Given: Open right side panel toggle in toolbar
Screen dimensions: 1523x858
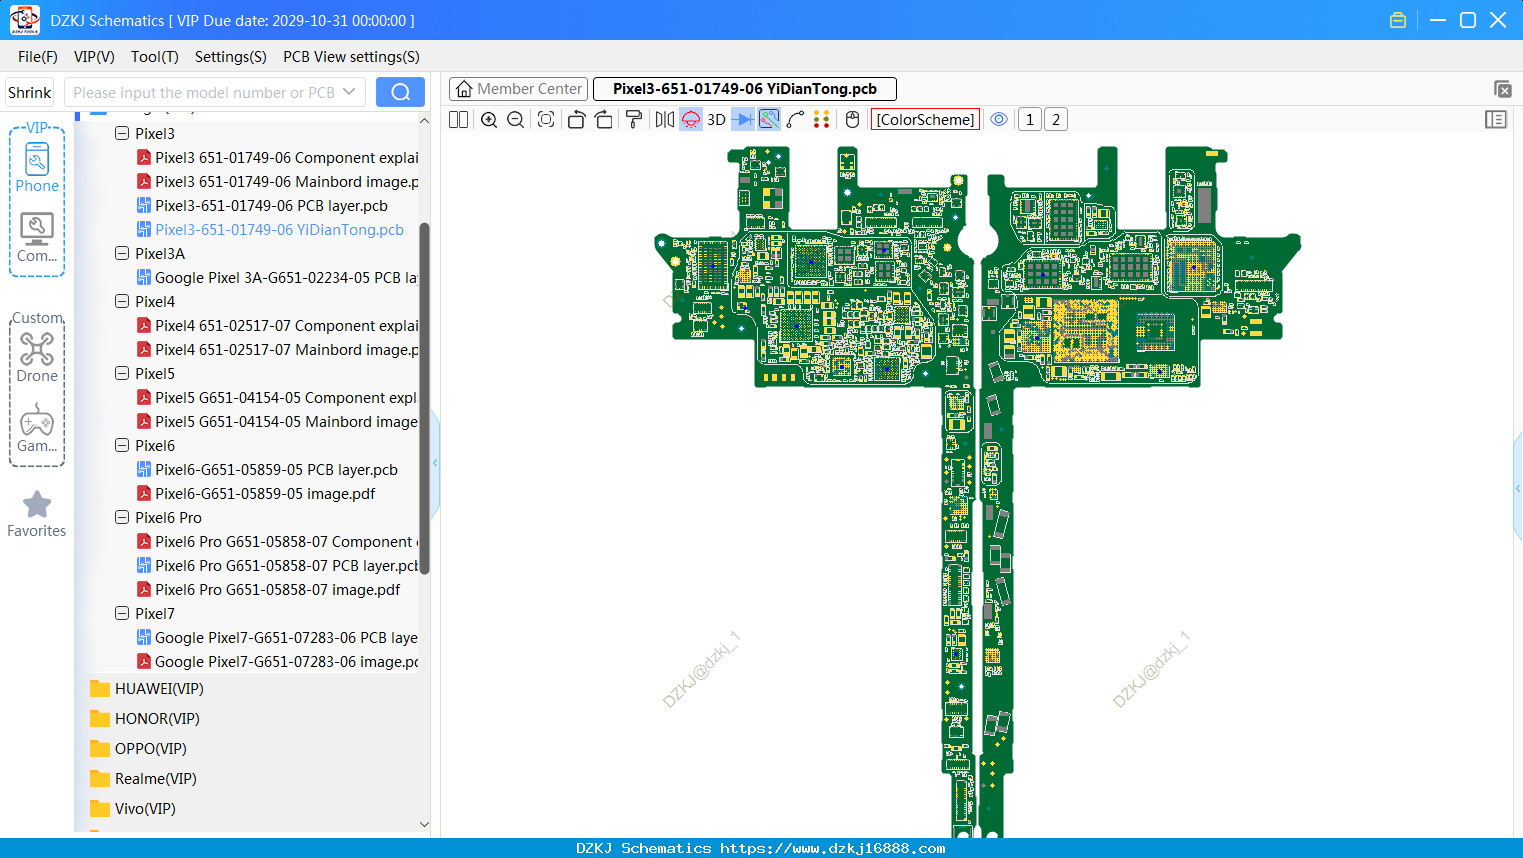Looking at the screenshot, I should pos(1496,120).
